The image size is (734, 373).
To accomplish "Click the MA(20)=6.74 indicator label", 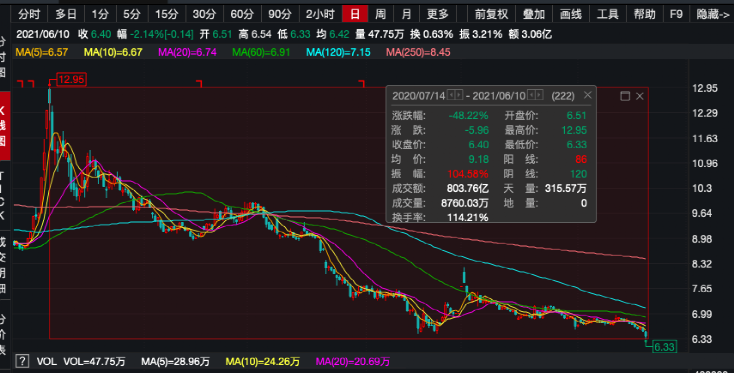I will click(x=187, y=52).
